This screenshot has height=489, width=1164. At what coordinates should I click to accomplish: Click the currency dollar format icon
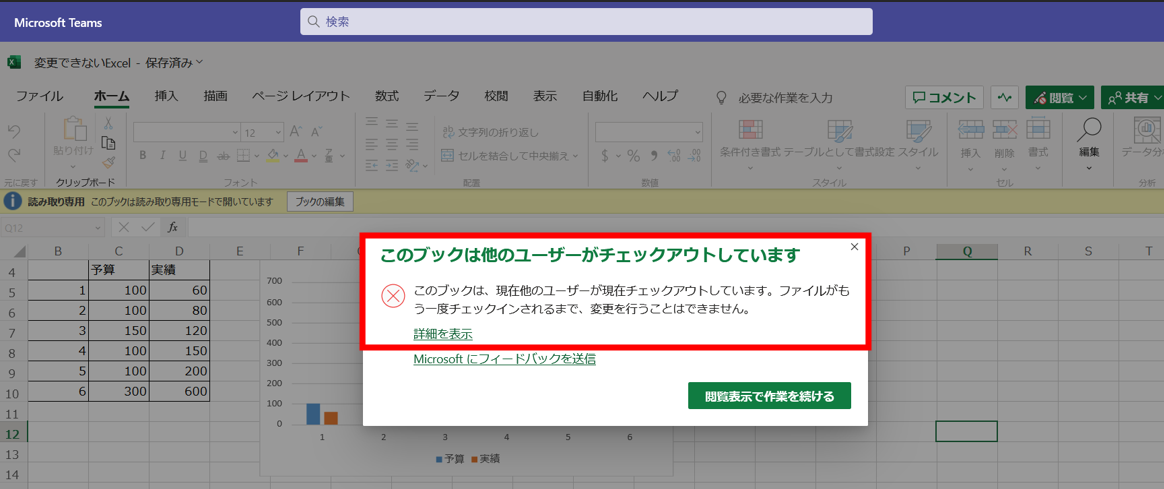coord(605,156)
